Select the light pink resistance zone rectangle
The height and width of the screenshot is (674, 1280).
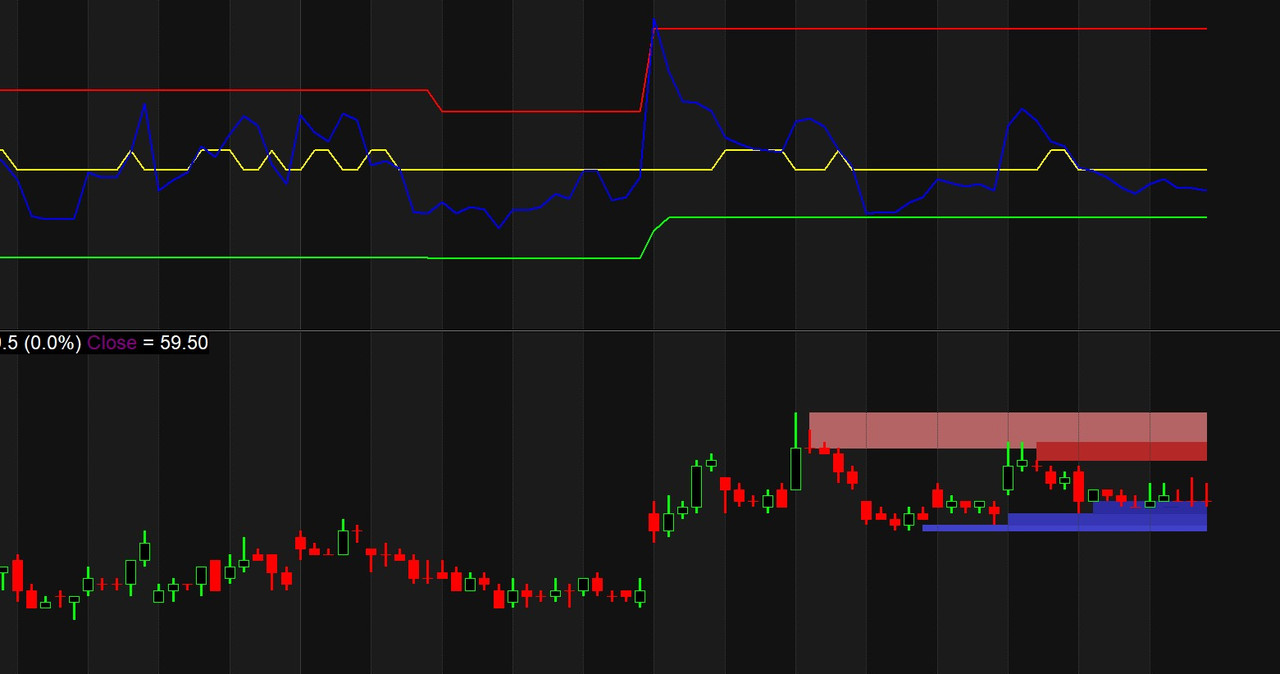[x=1007, y=428]
